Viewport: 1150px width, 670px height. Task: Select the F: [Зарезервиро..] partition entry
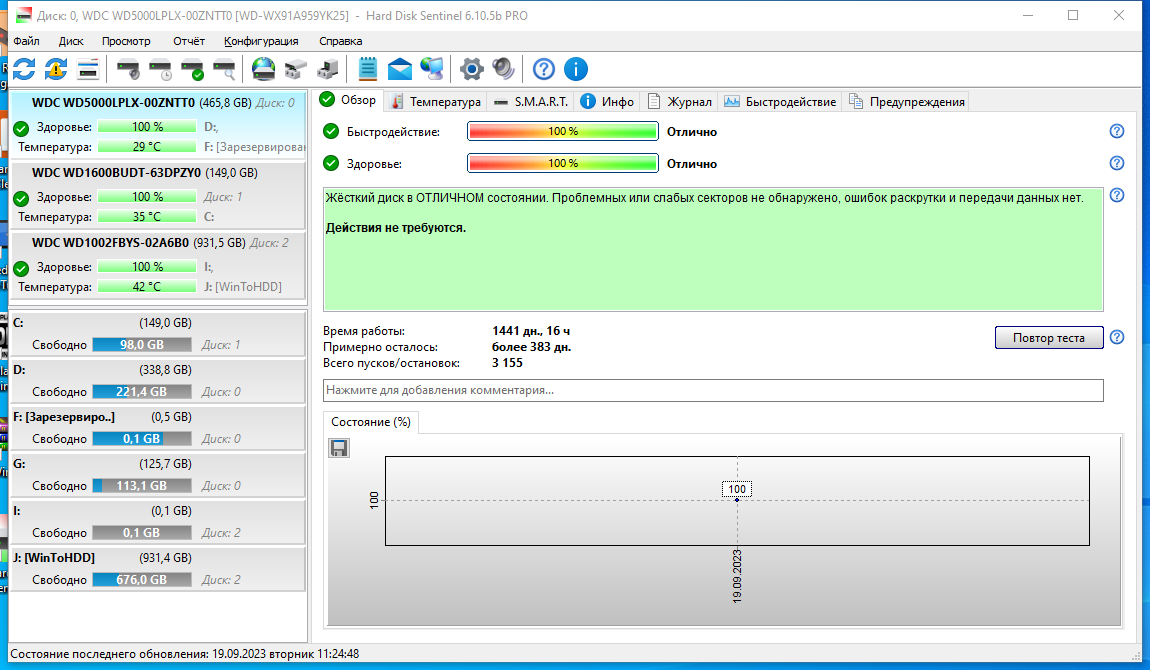158,427
